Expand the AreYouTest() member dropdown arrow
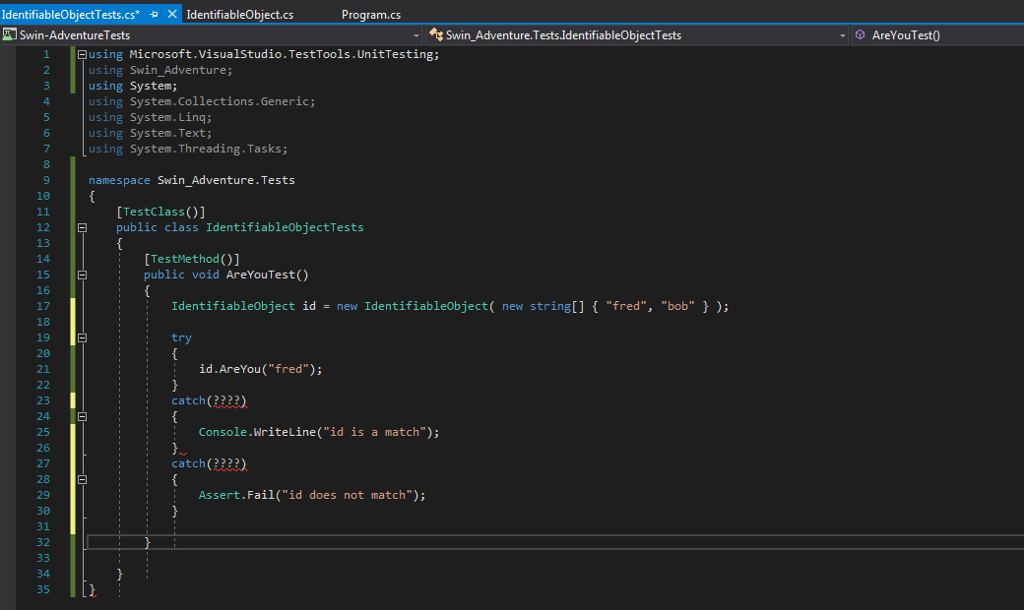Viewport: 1024px width, 610px height. tap(1016, 35)
